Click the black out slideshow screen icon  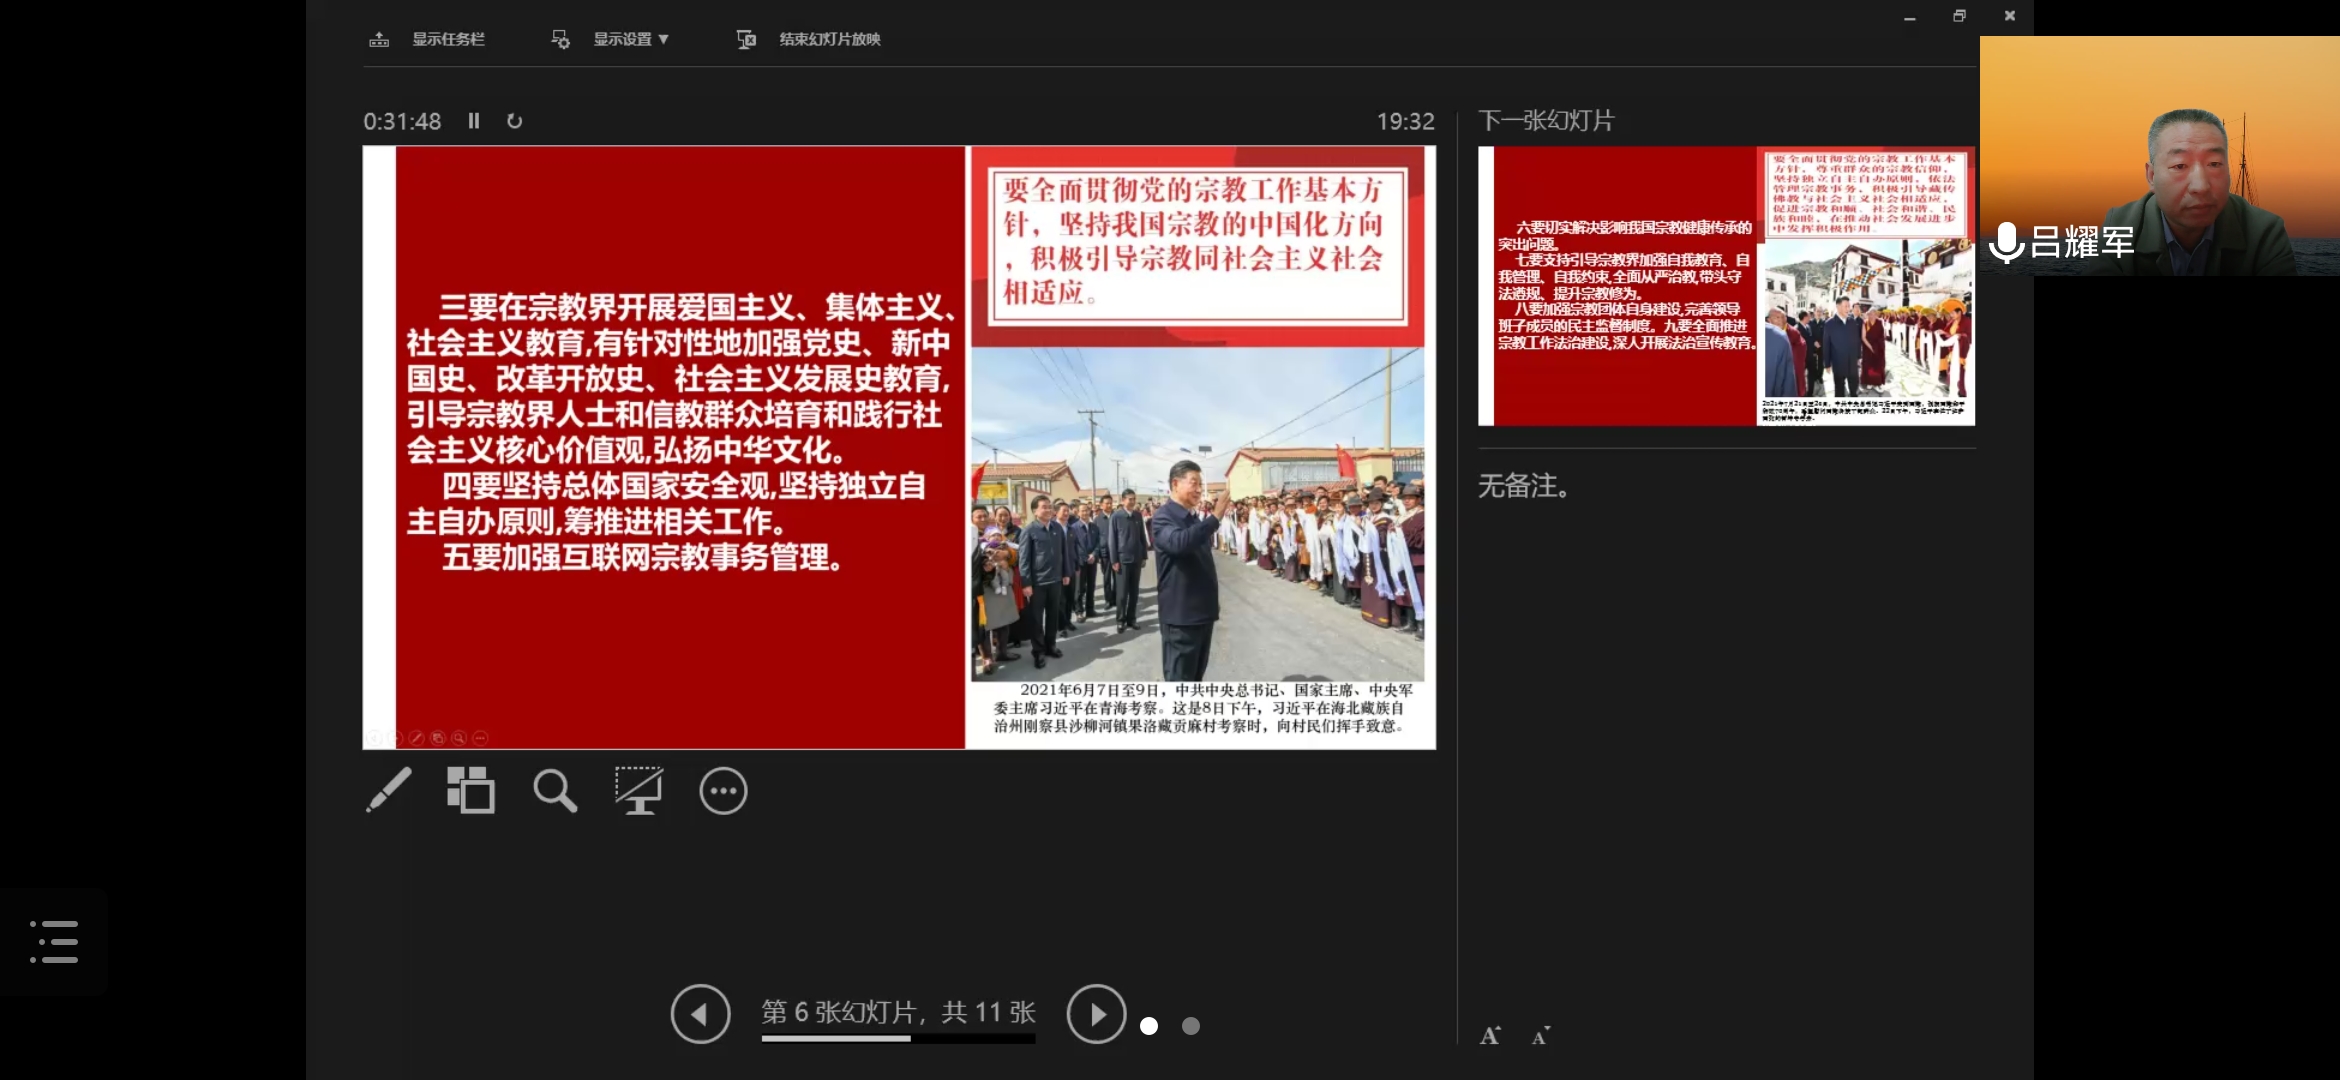coord(638,790)
